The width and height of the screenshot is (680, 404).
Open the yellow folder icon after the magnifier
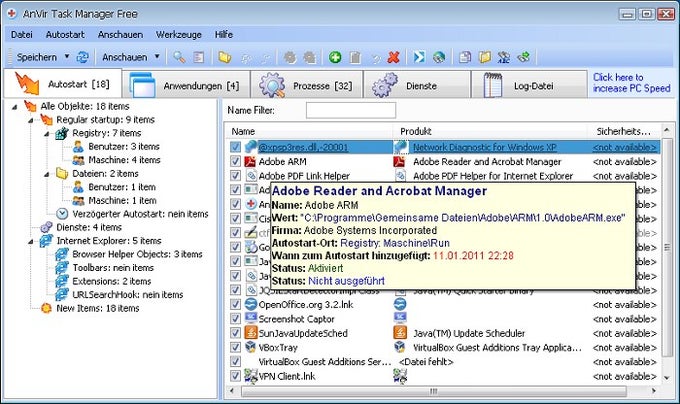[225, 57]
